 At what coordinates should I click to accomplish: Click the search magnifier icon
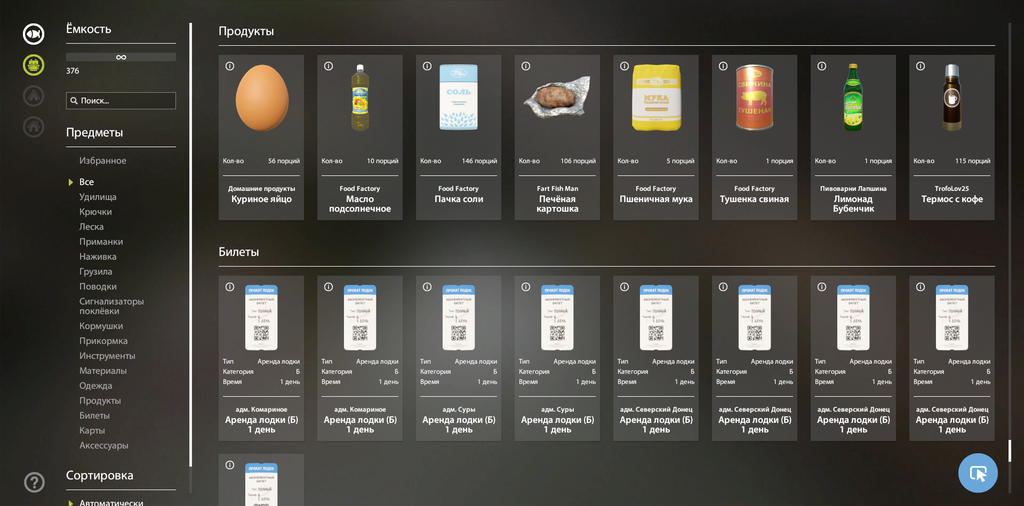tap(73, 101)
